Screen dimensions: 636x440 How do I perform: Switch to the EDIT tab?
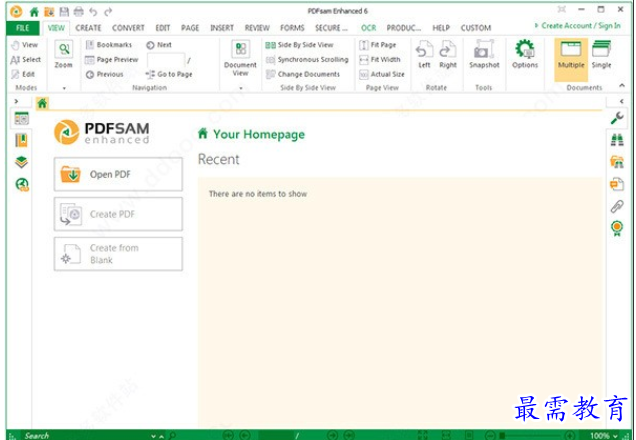point(163,28)
